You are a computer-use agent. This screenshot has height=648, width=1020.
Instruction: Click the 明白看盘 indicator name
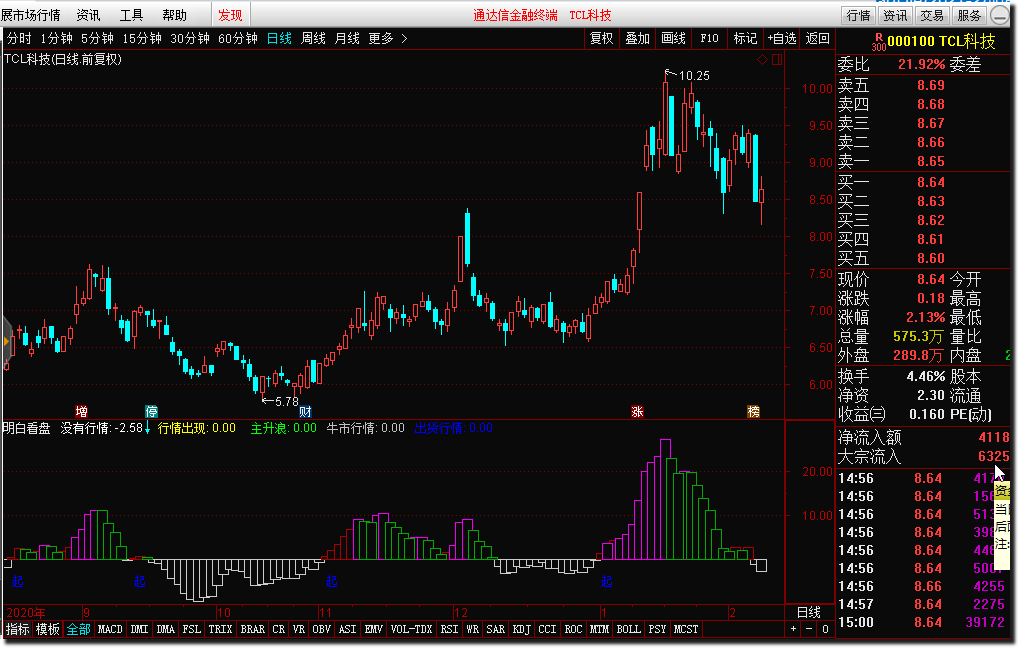(27, 428)
